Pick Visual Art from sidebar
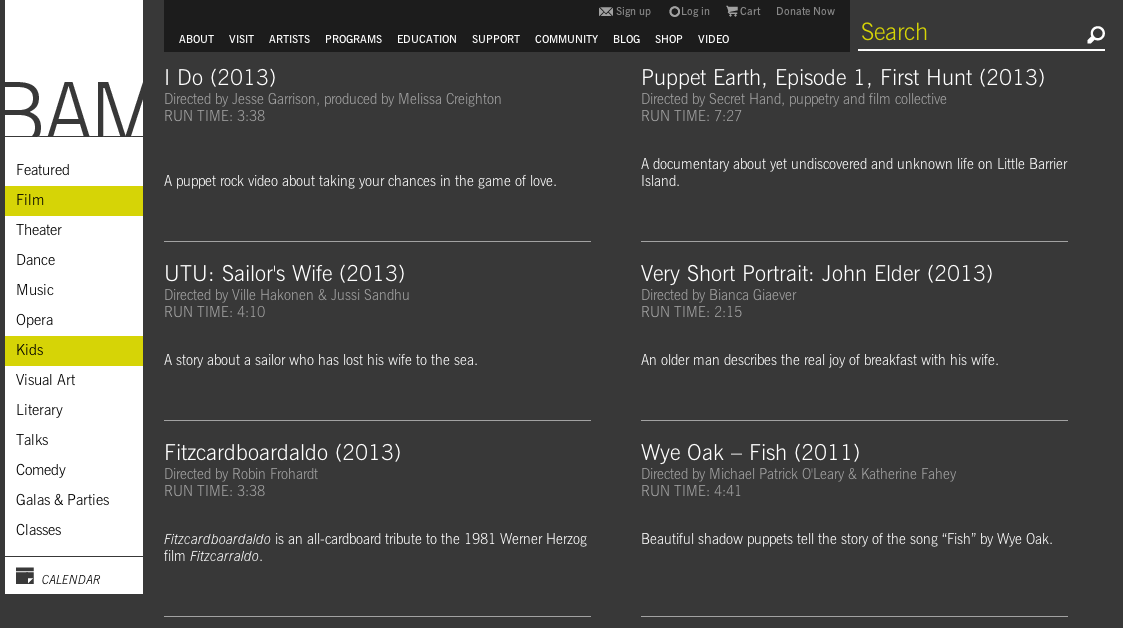Viewport: 1123px width, 628px height. click(46, 380)
